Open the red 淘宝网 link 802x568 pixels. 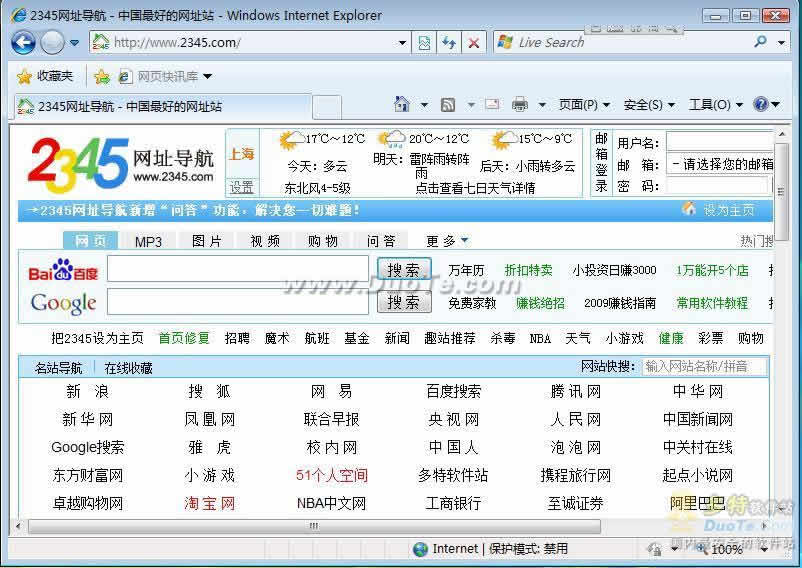pyautogui.click(x=210, y=504)
